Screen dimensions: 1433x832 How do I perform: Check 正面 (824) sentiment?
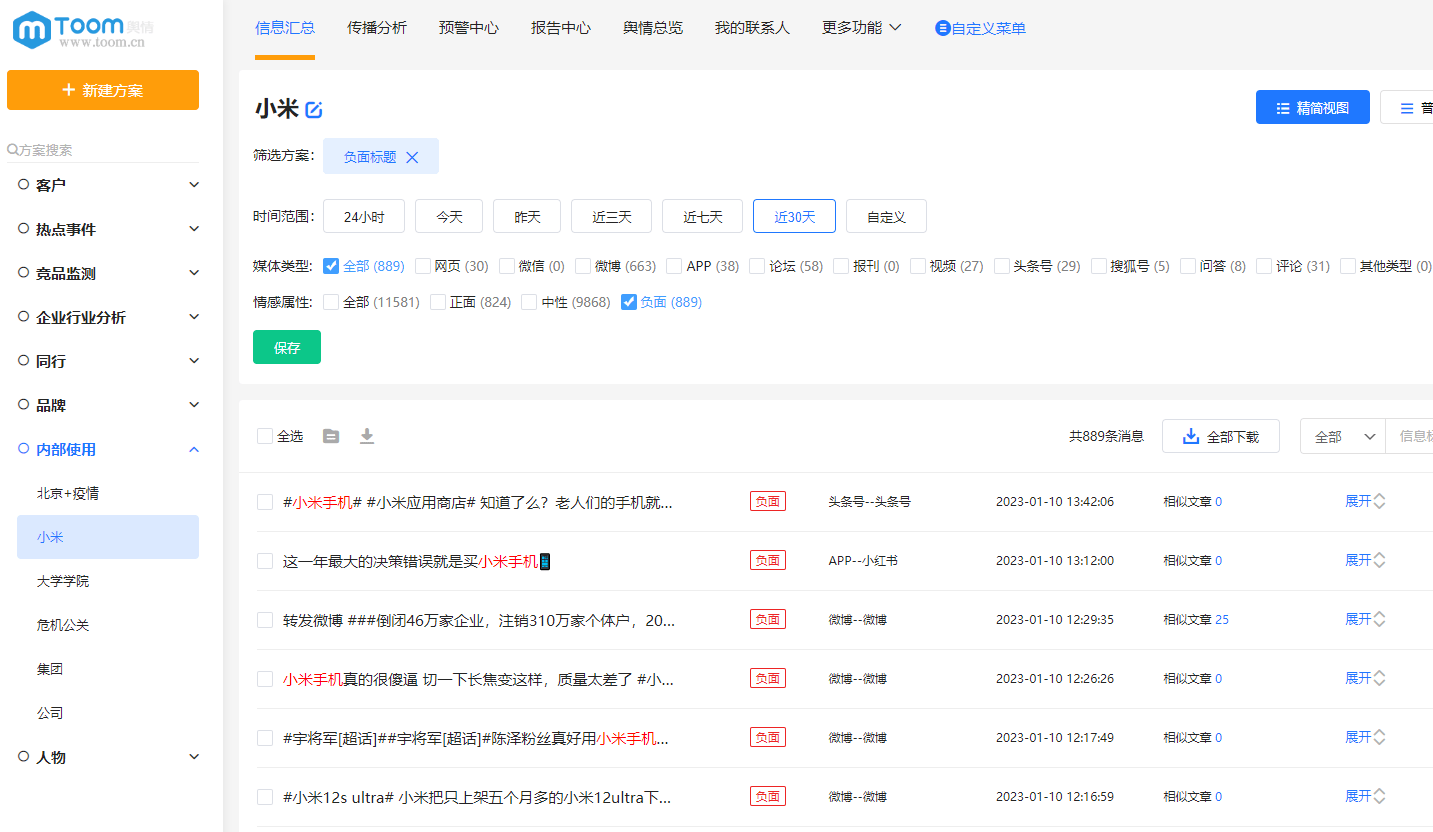[438, 302]
